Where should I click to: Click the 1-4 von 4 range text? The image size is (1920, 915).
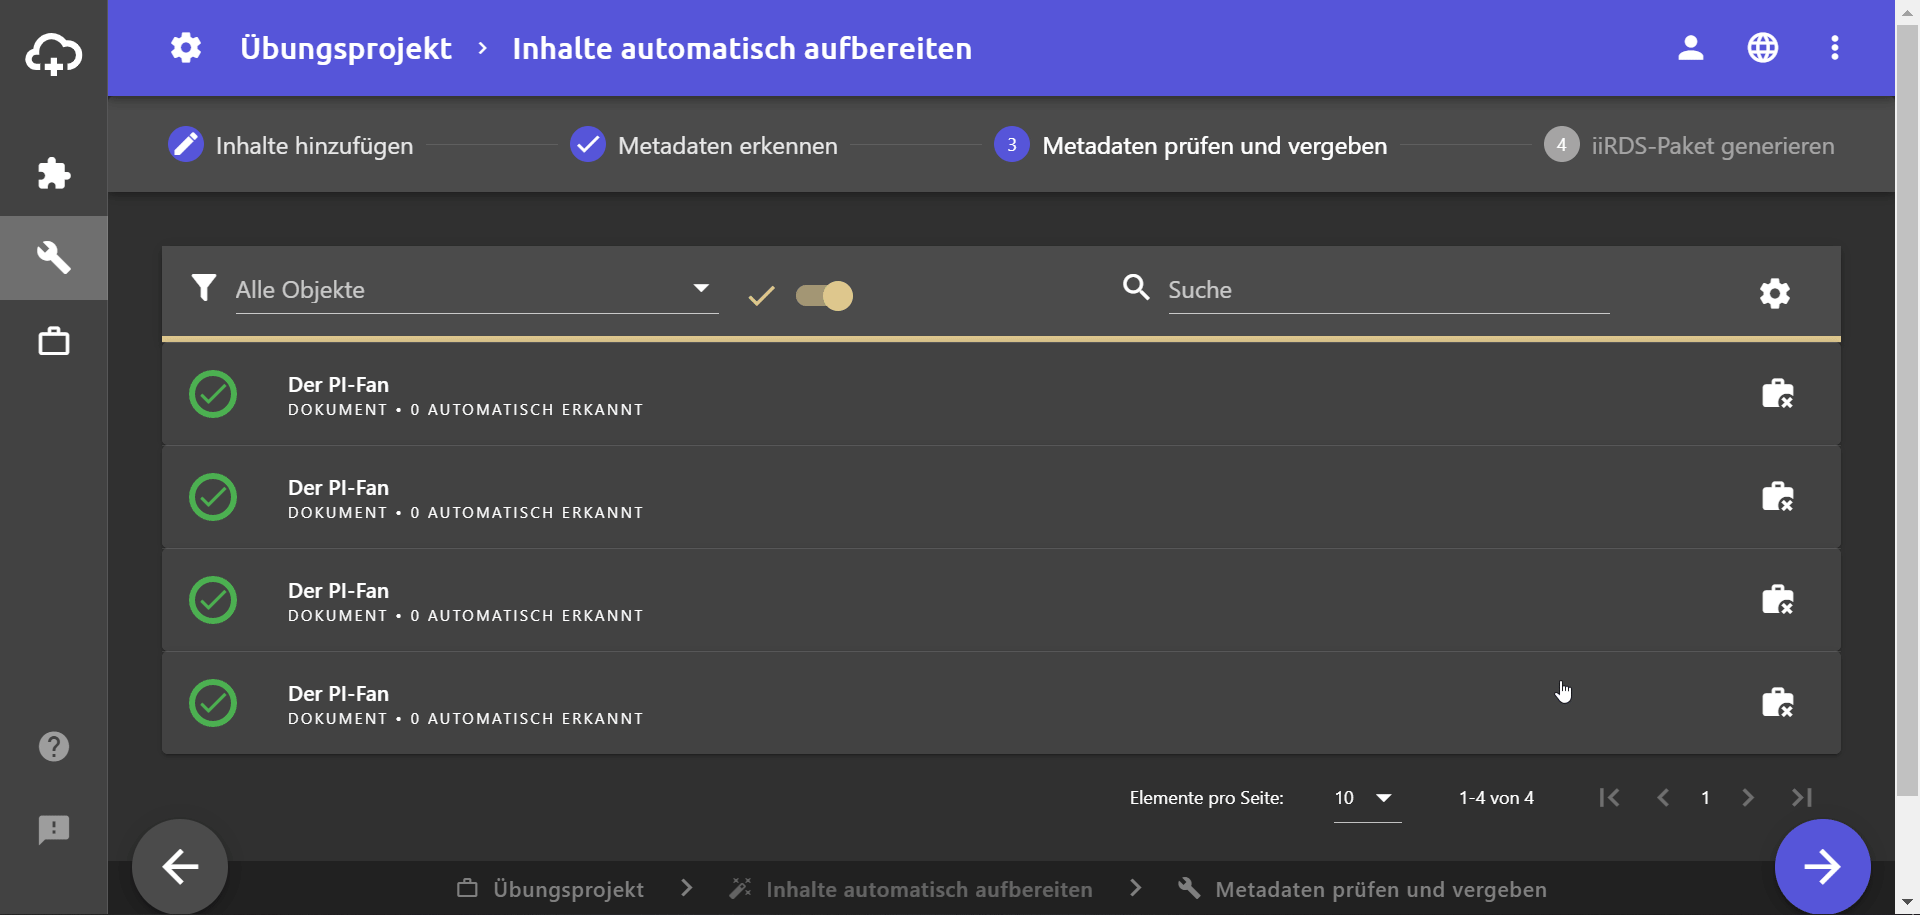coord(1496,797)
